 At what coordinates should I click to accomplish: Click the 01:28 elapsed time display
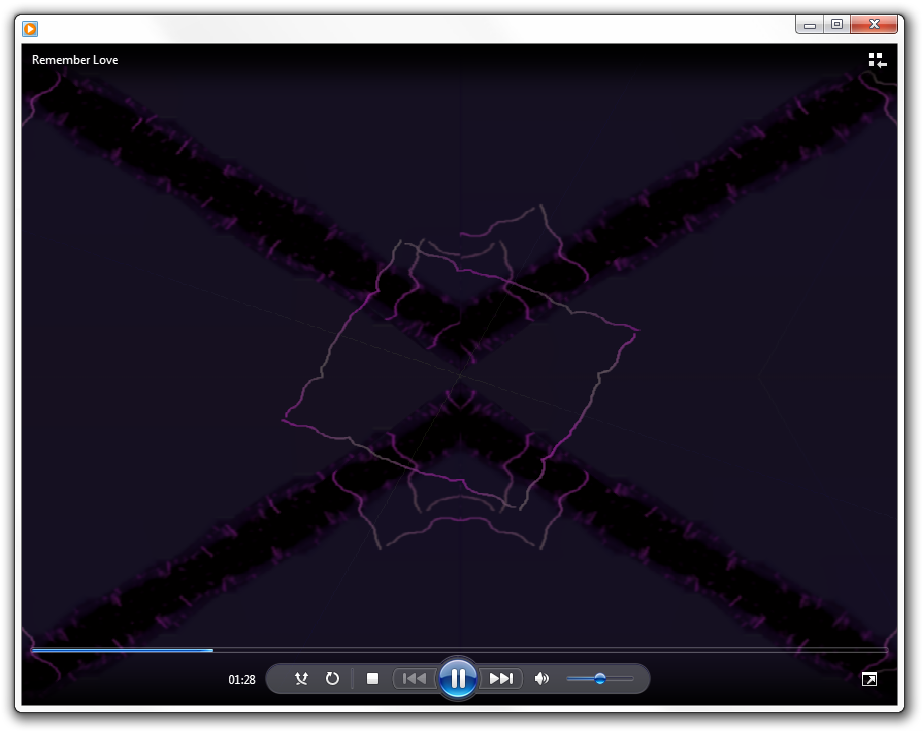(242, 679)
